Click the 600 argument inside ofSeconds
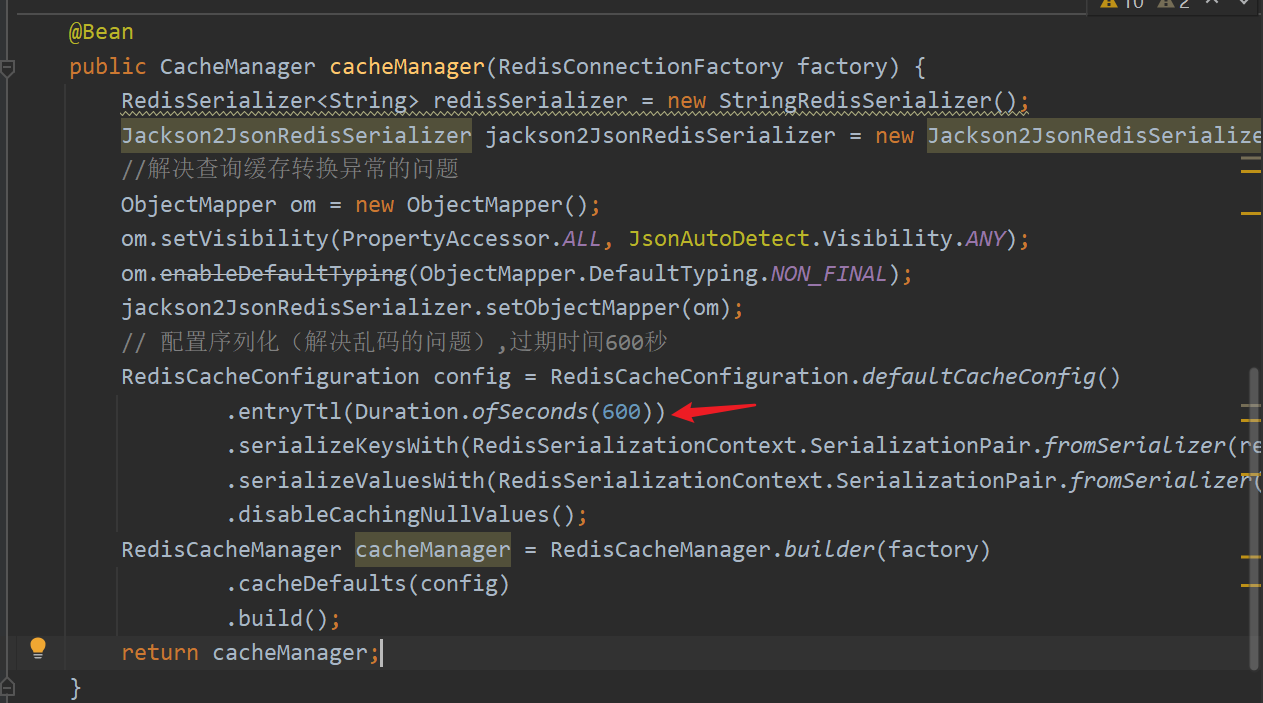Viewport: 1263px width, 703px height. pyautogui.click(x=621, y=411)
